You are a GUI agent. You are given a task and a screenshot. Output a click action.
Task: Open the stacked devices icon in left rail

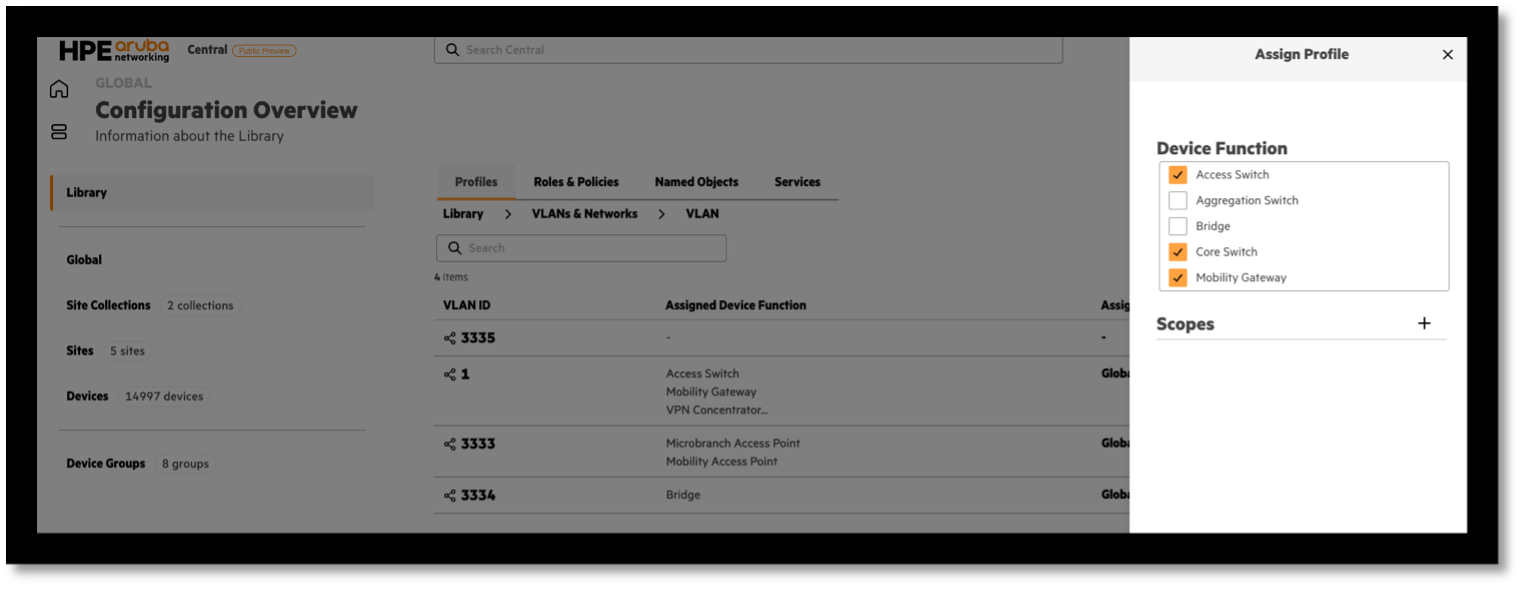[x=59, y=132]
